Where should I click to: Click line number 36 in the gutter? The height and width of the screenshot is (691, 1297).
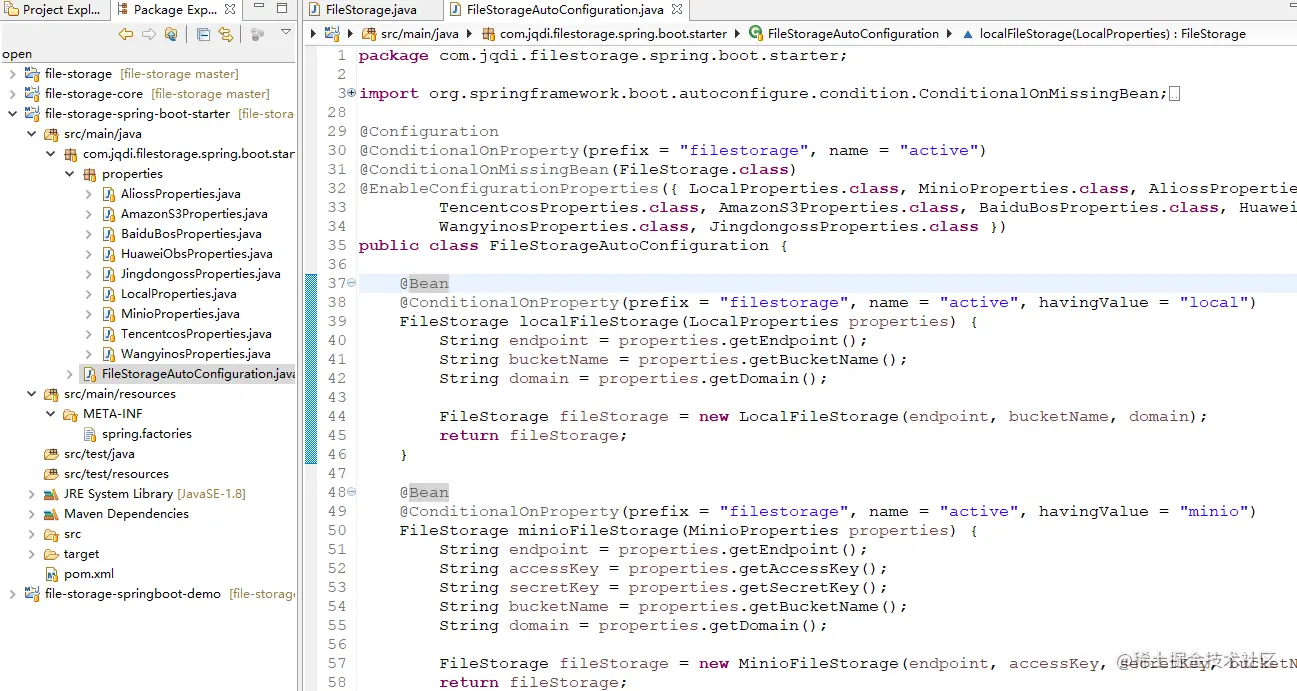(336, 264)
